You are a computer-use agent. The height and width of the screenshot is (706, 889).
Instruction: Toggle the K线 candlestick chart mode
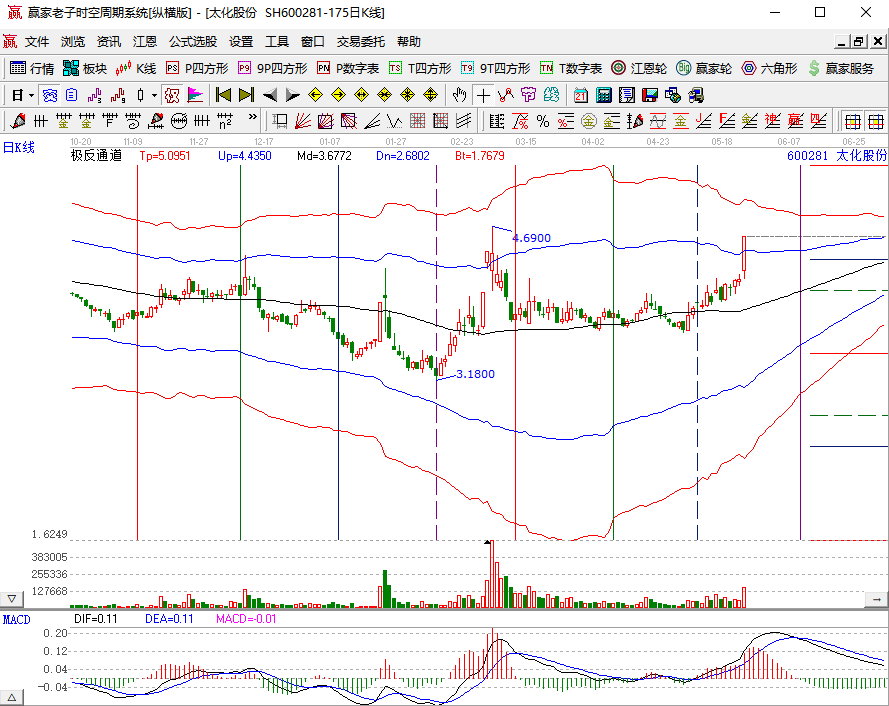(x=136, y=68)
